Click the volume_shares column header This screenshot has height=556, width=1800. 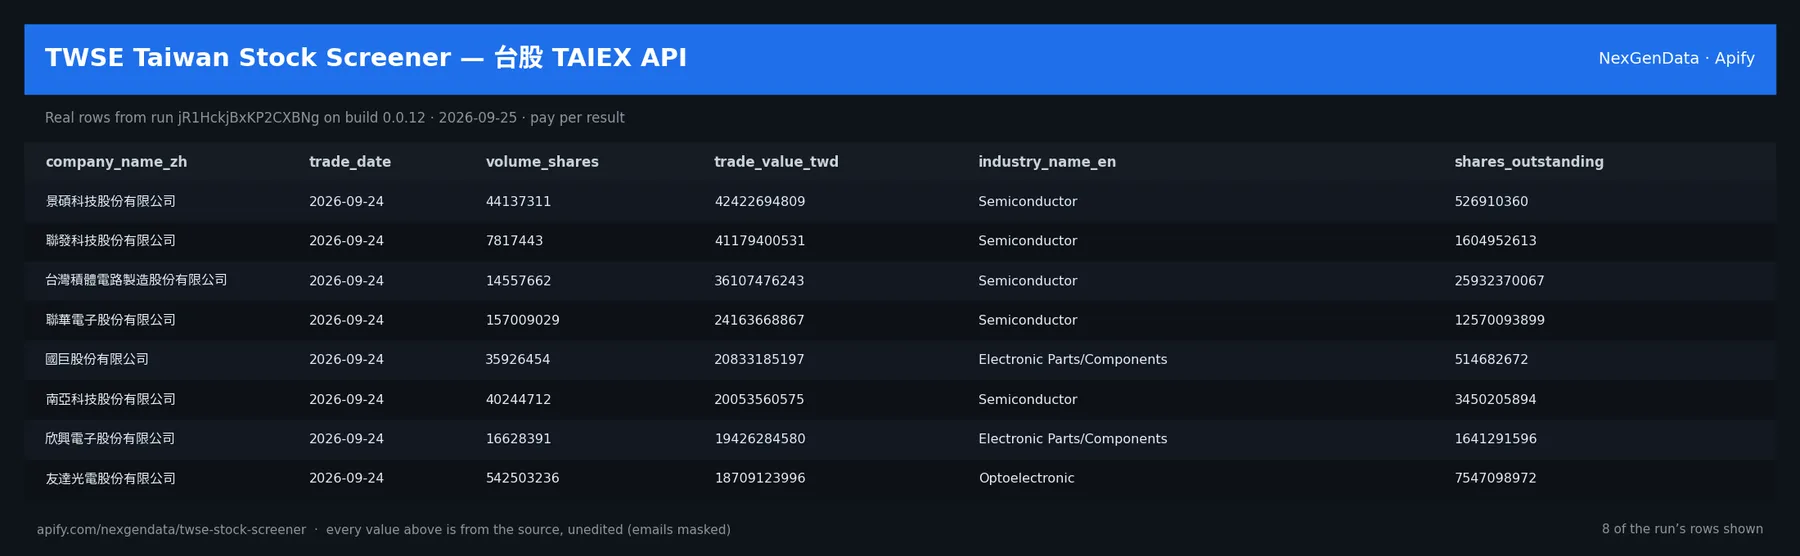click(x=542, y=162)
